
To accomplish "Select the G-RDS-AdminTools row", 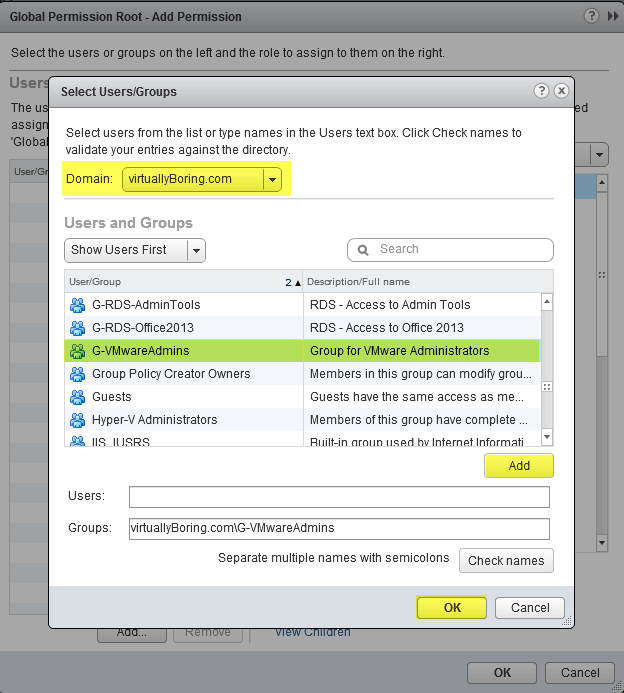I will (302, 305).
